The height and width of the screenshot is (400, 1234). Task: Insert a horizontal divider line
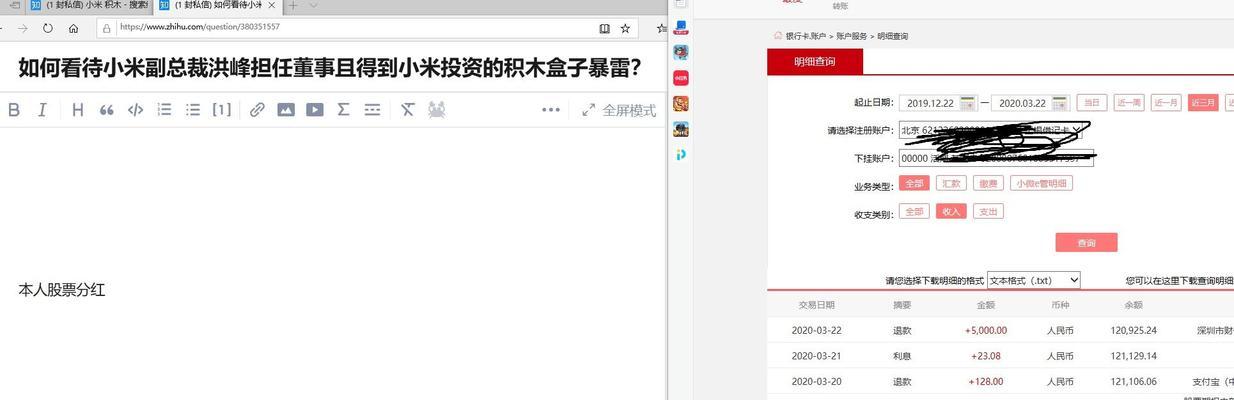pyautogui.click(x=372, y=110)
